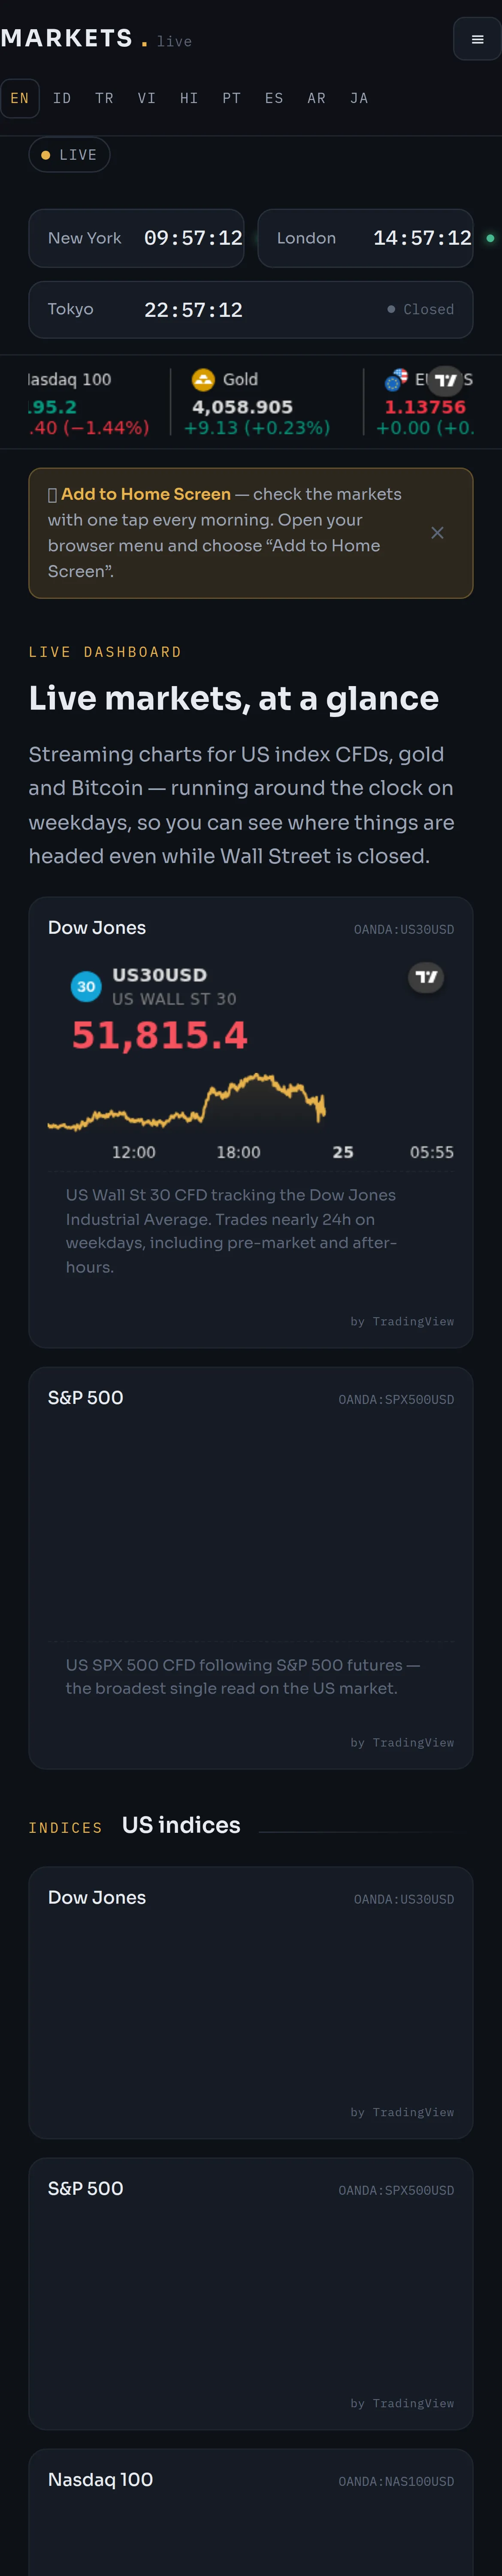
Task: Click the Gold ticker icon
Action: 203,380
